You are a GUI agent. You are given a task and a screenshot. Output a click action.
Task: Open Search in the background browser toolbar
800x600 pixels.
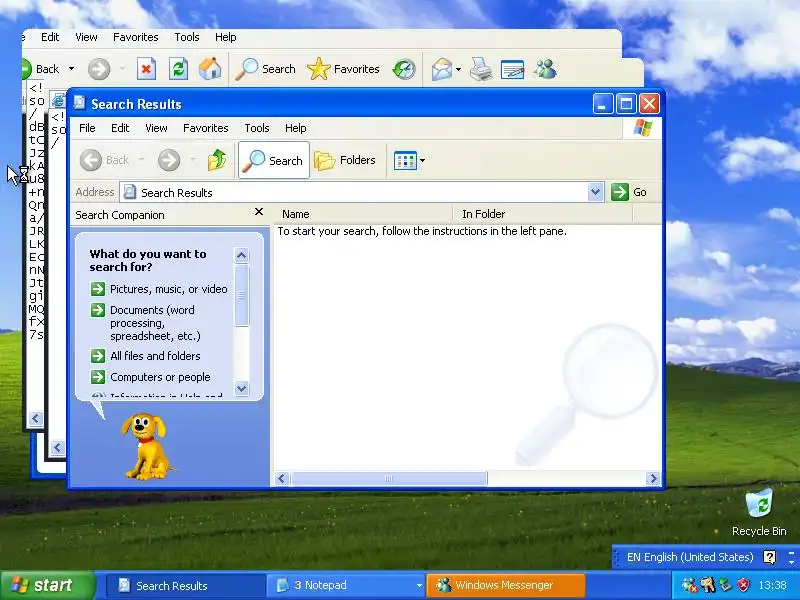pos(266,69)
